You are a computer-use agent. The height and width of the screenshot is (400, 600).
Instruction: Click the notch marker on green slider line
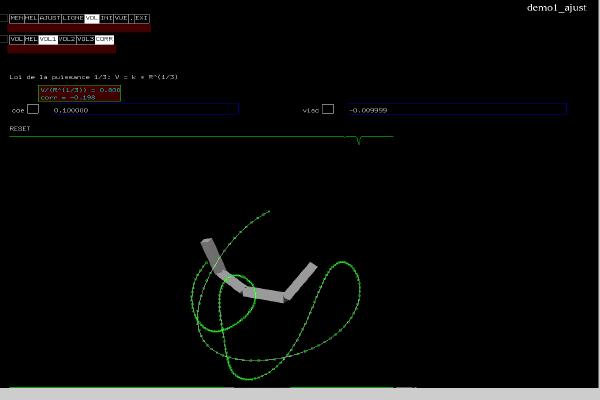[x=358, y=140]
